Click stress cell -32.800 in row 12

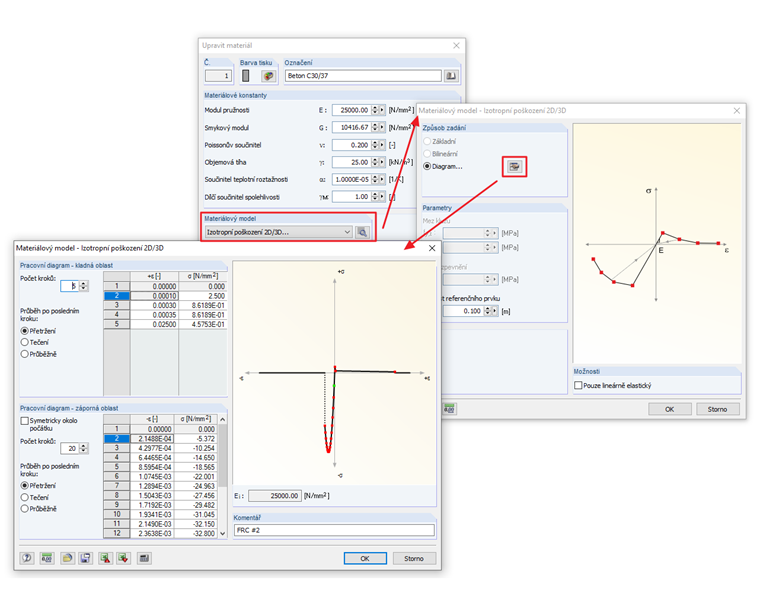coord(195,533)
